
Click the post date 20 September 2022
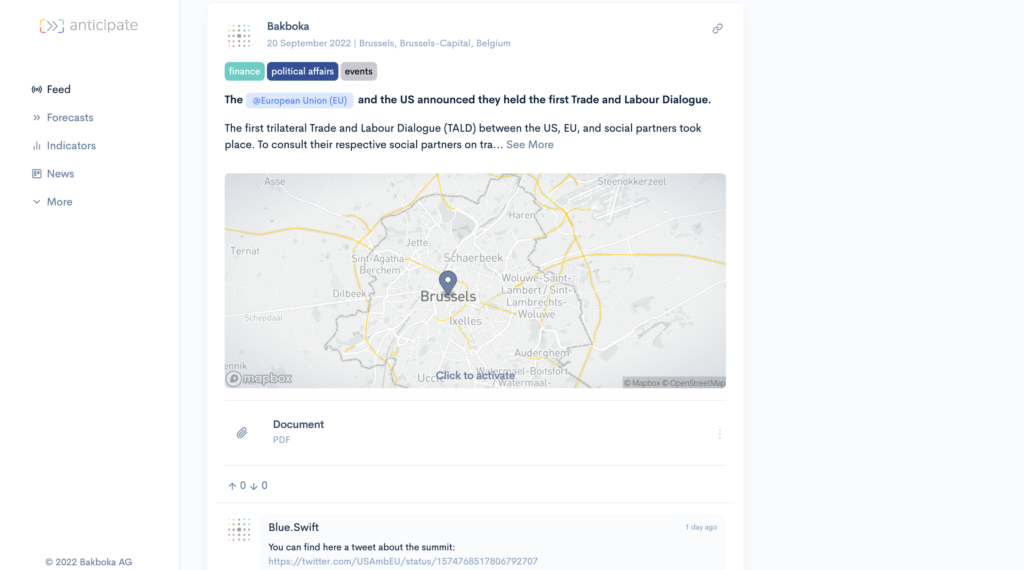tap(308, 43)
